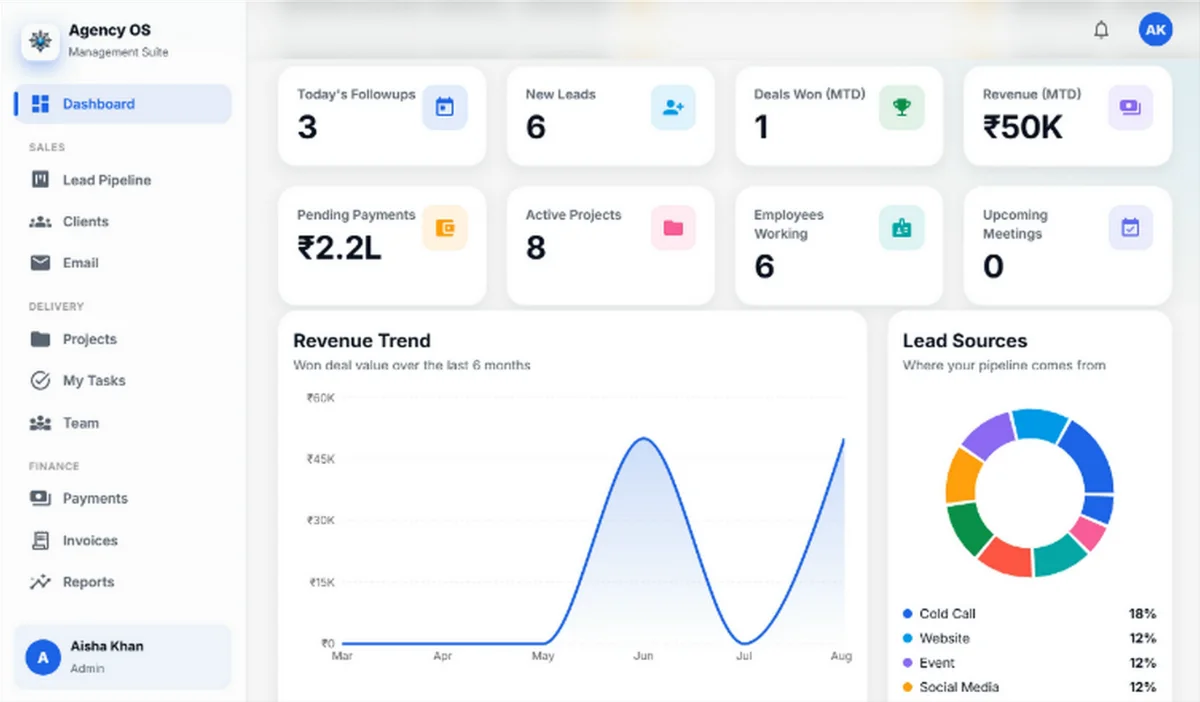Click the add-user icon on New Leads

pyautogui.click(x=673, y=107)
